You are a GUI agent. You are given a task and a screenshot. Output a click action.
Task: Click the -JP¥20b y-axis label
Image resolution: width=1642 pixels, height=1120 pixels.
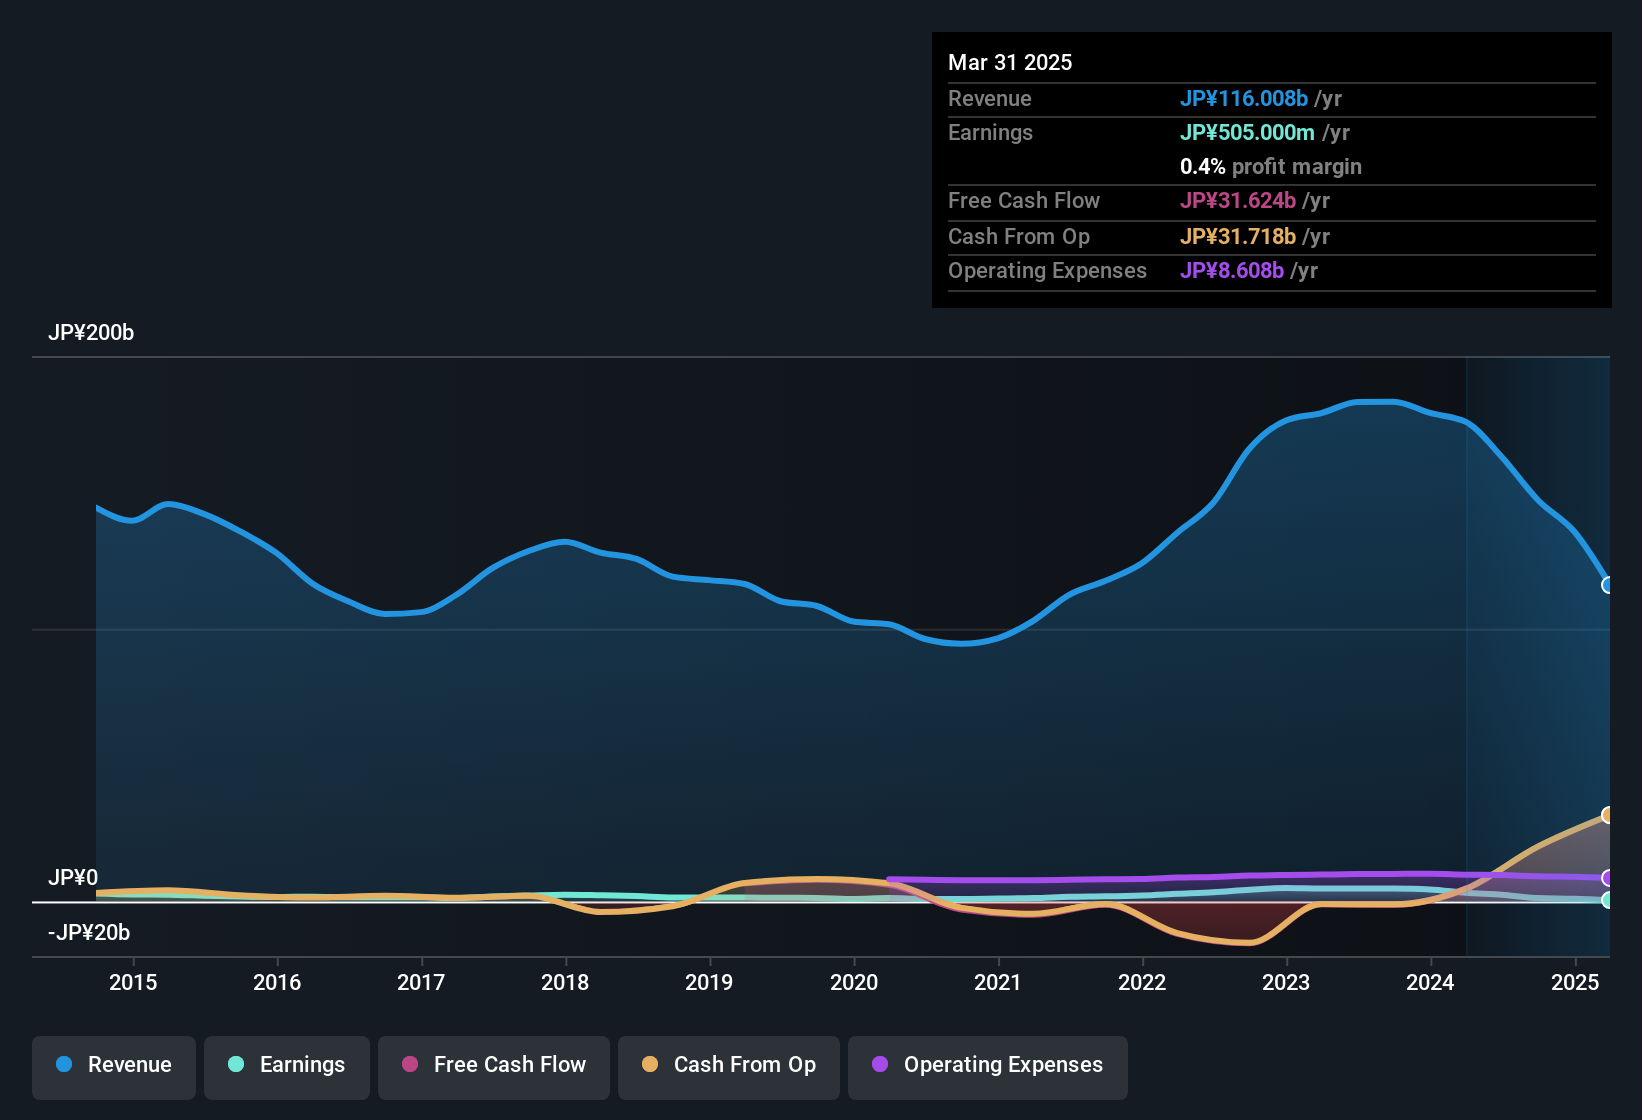click(89, 933)
